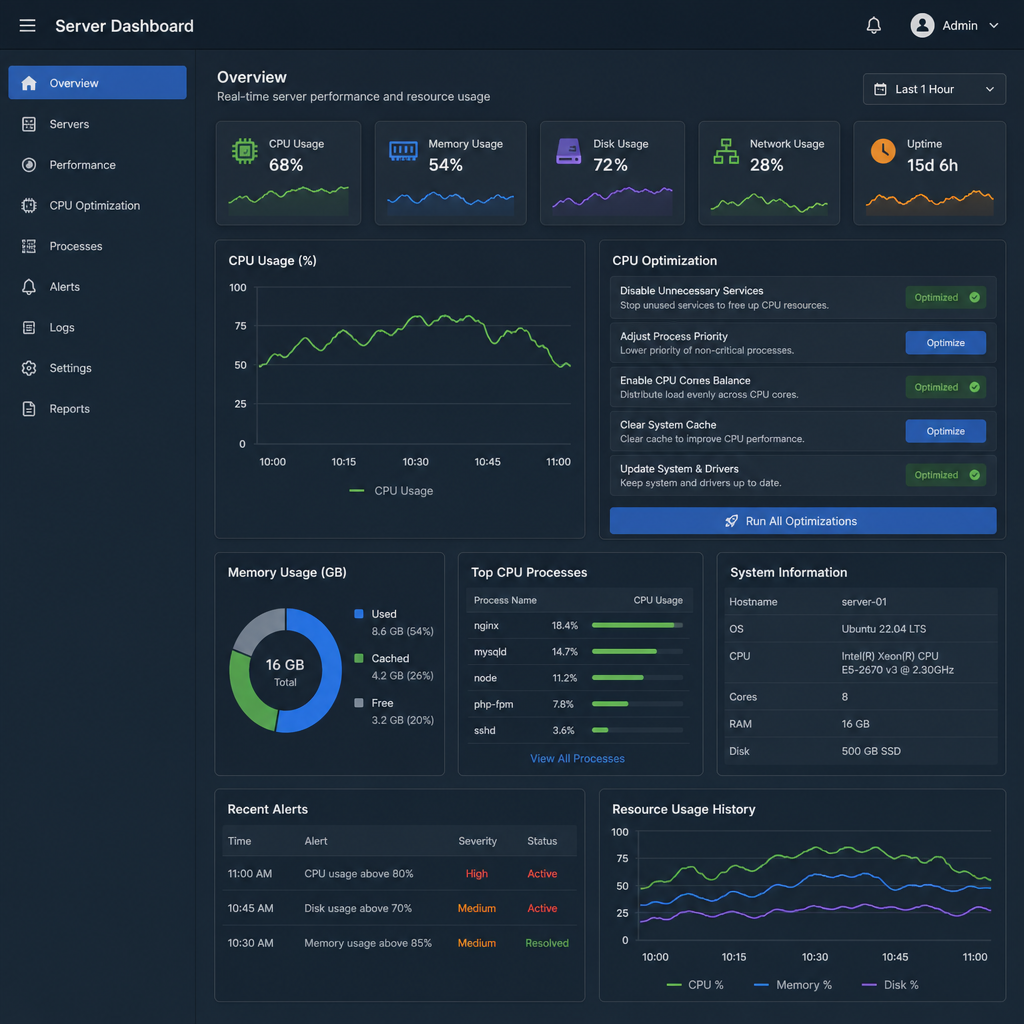
Task: Toggle CPU % series legend in history chart
Action: click(x=695, y=984)
